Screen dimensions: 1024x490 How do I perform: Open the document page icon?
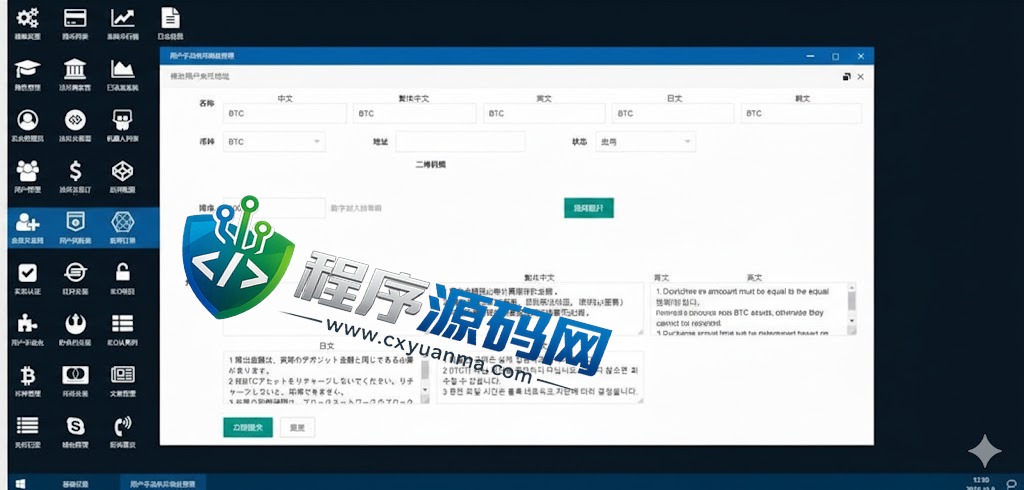[x=170, y=18]
